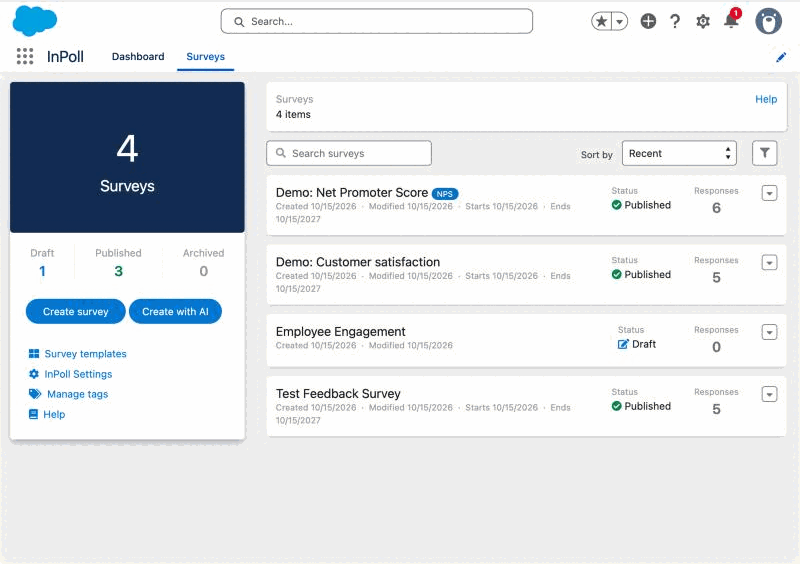This screenshot has height=564, width=800.
Task: Click Published status icon for Customer satisfaction
Action: point(616,275)
